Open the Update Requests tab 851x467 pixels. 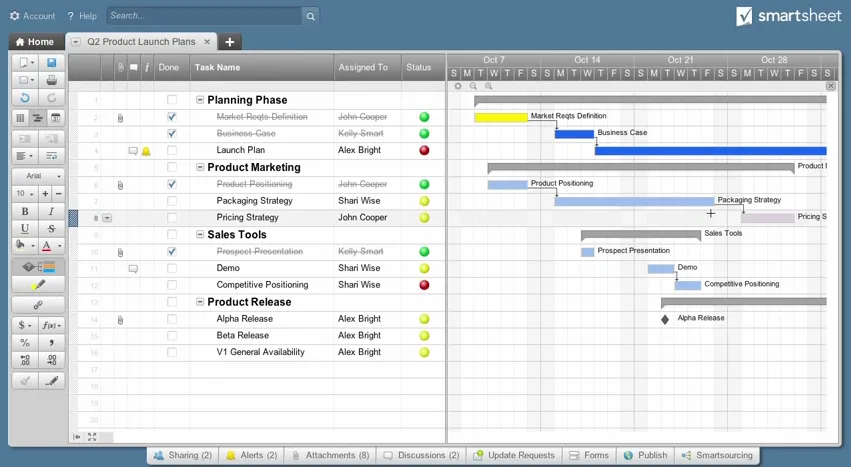coord(514,456)
